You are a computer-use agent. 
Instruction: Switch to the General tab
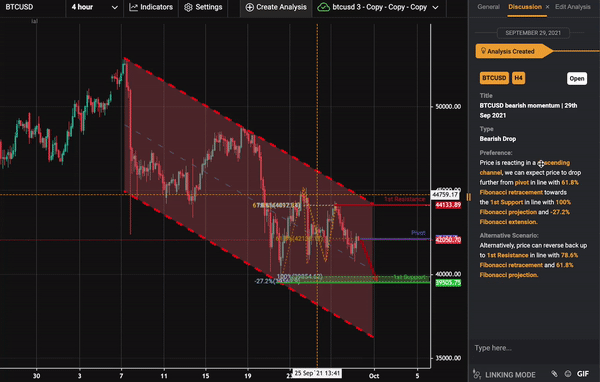pos(488,7)
